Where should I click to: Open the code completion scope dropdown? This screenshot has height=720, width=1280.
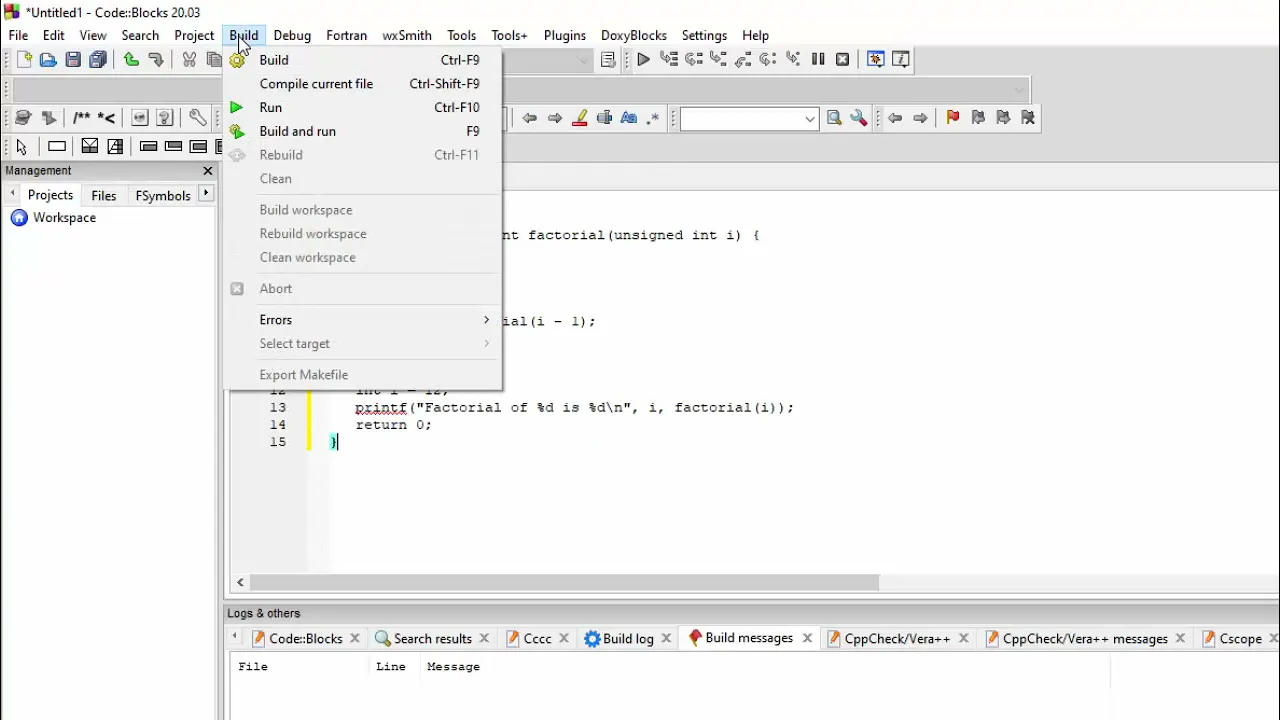point(1019,90)
